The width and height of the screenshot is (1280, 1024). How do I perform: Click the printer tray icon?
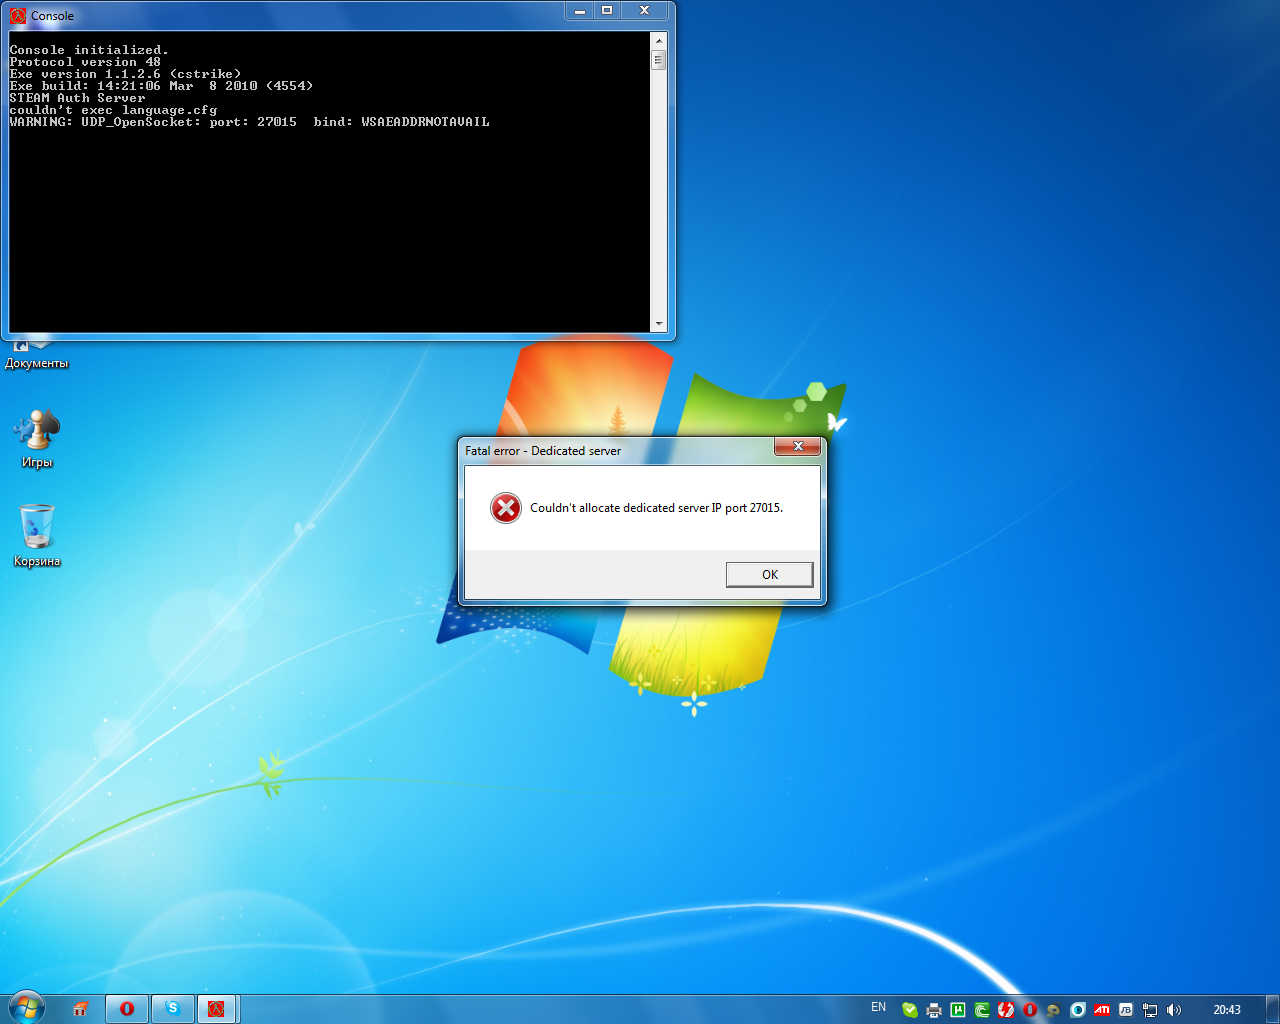934,1010
